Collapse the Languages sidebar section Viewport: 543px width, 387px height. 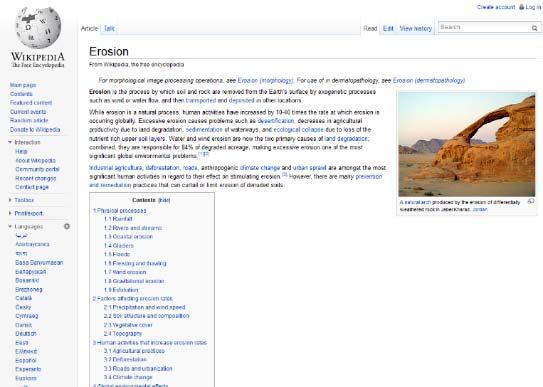10,226
